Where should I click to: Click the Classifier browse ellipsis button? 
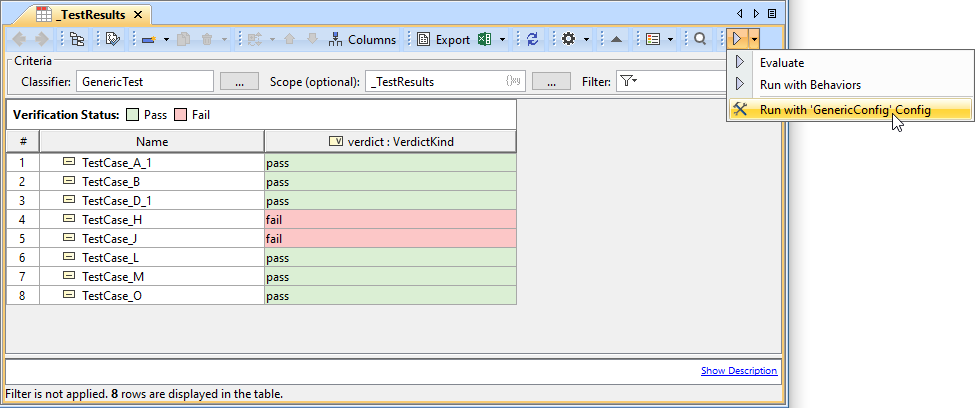tap(239, 81)
